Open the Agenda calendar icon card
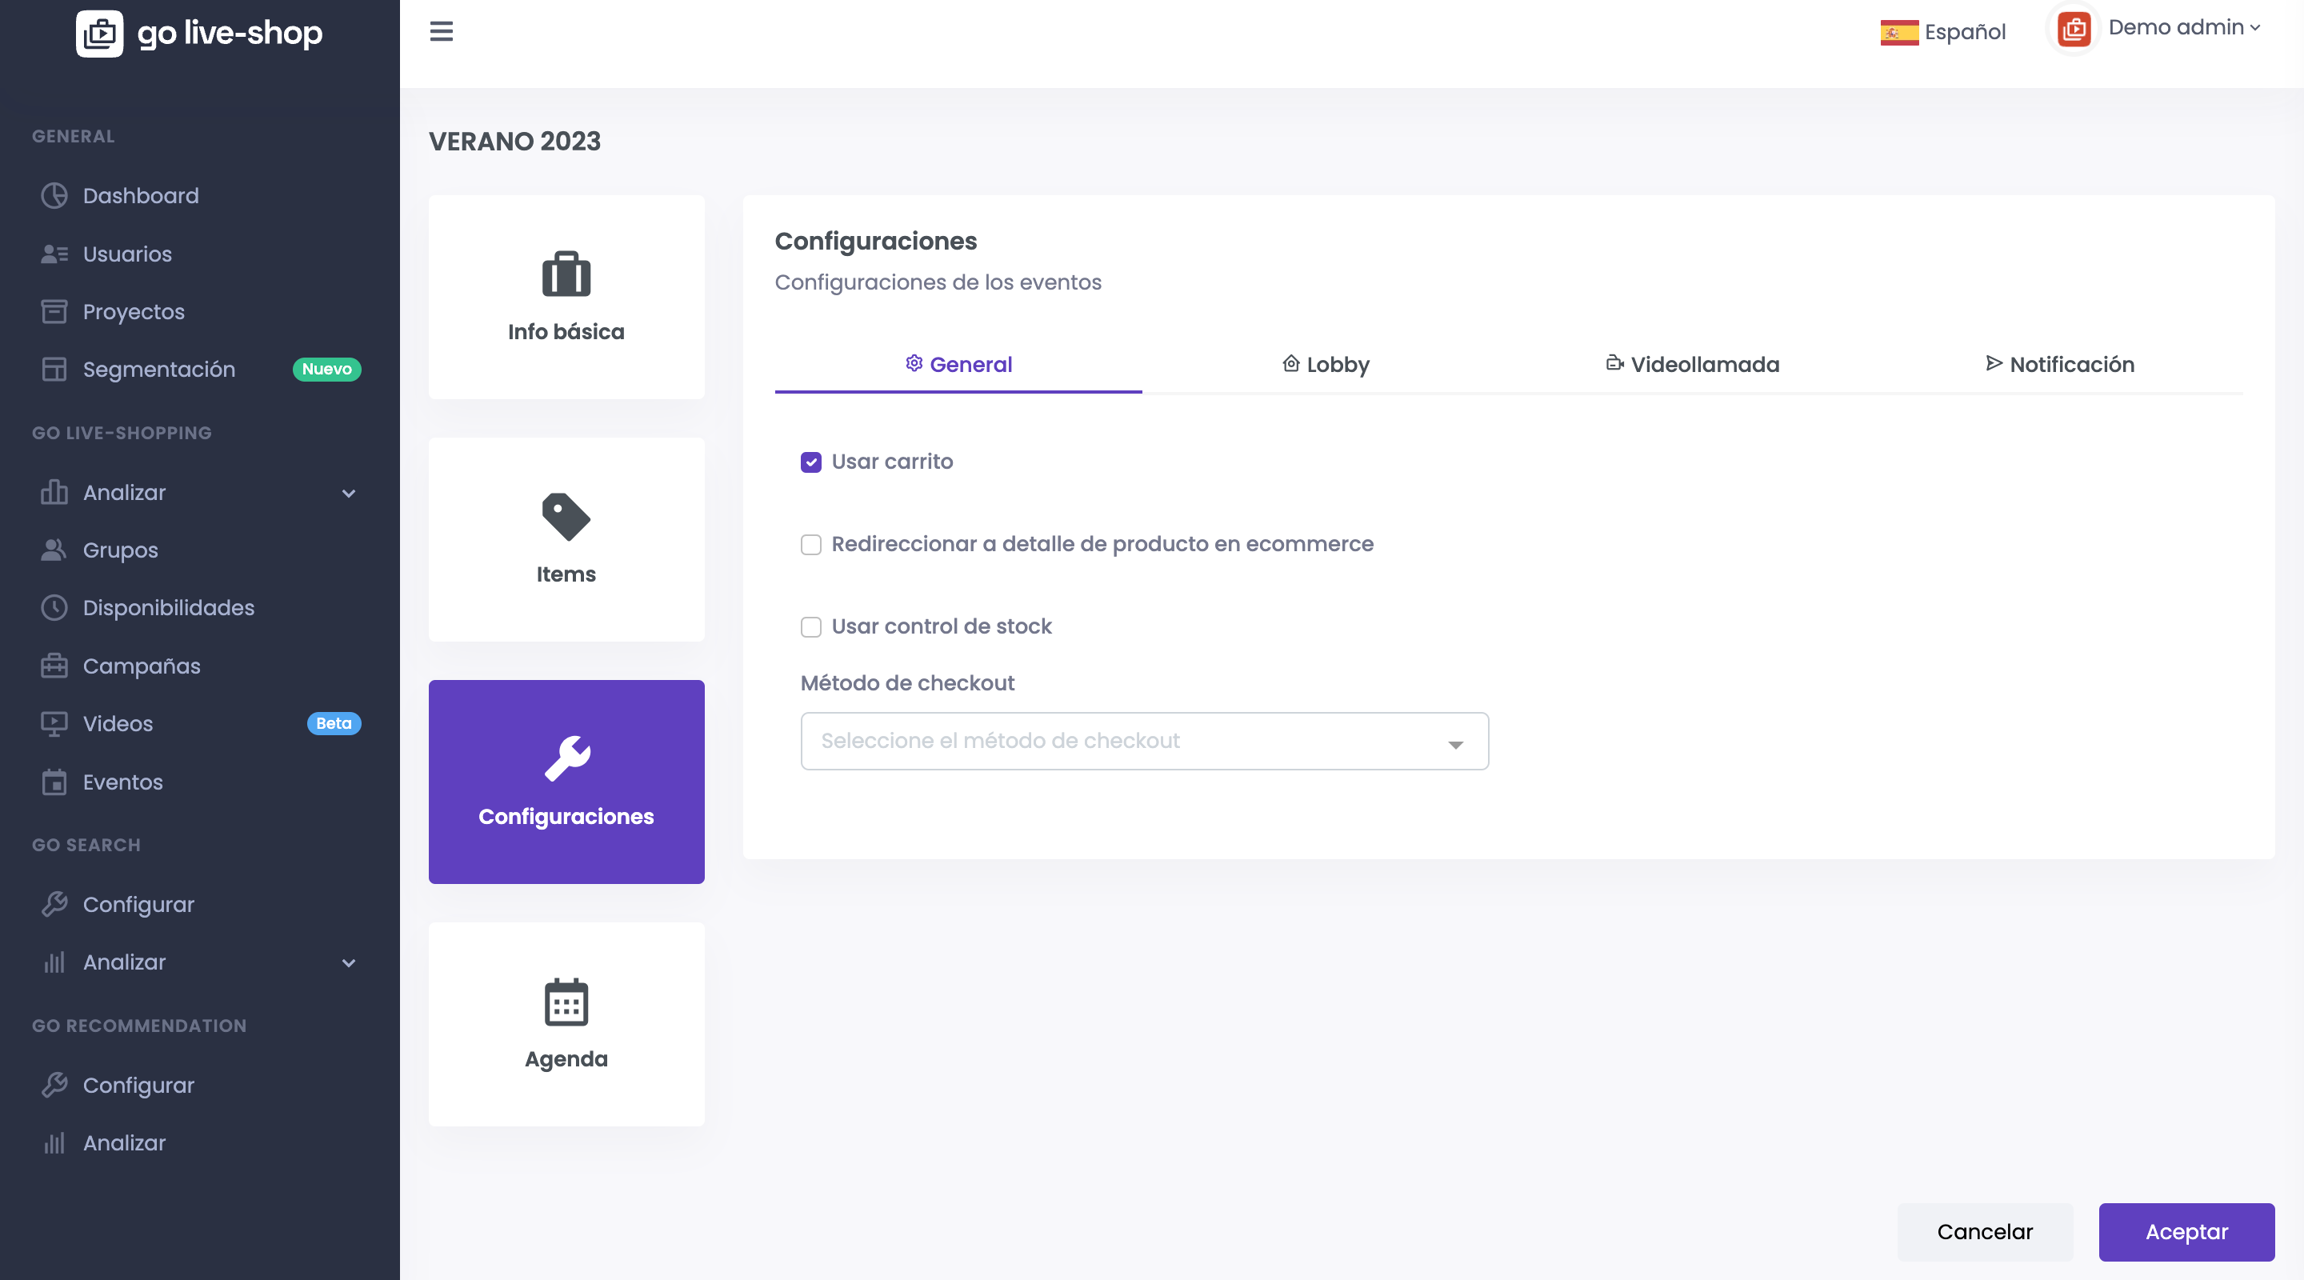 coord(566,1024)
